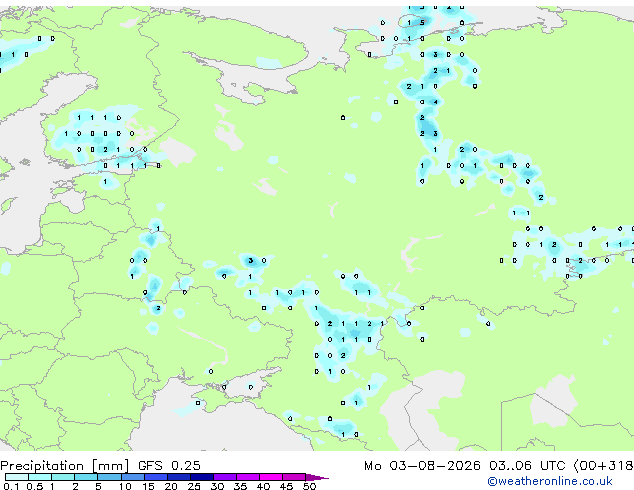Click the arrow tip beyond 50 on legend
Image resolution: width=634 pixels, height=490 pixels.
tap(317, 477)
